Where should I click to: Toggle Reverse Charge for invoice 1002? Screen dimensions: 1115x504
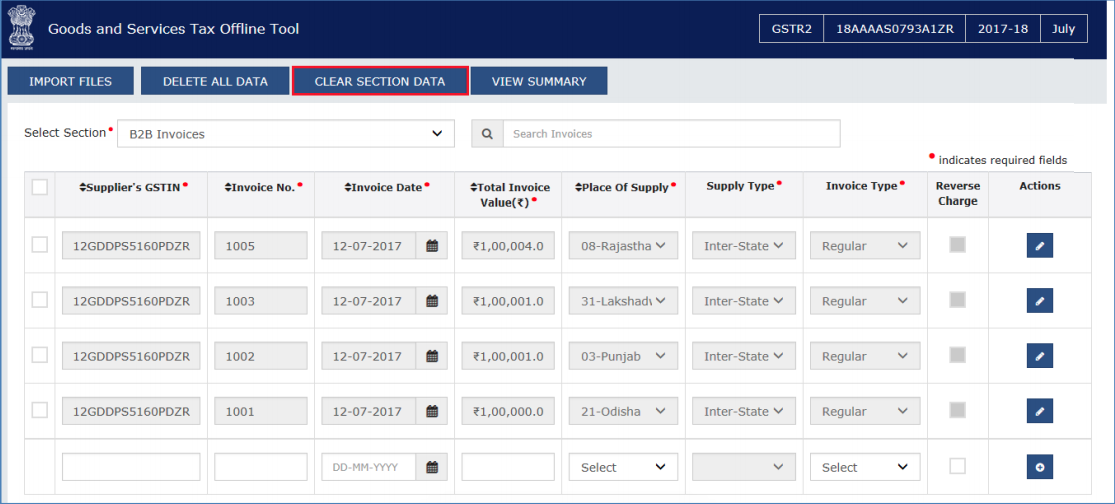coord(958,355)
